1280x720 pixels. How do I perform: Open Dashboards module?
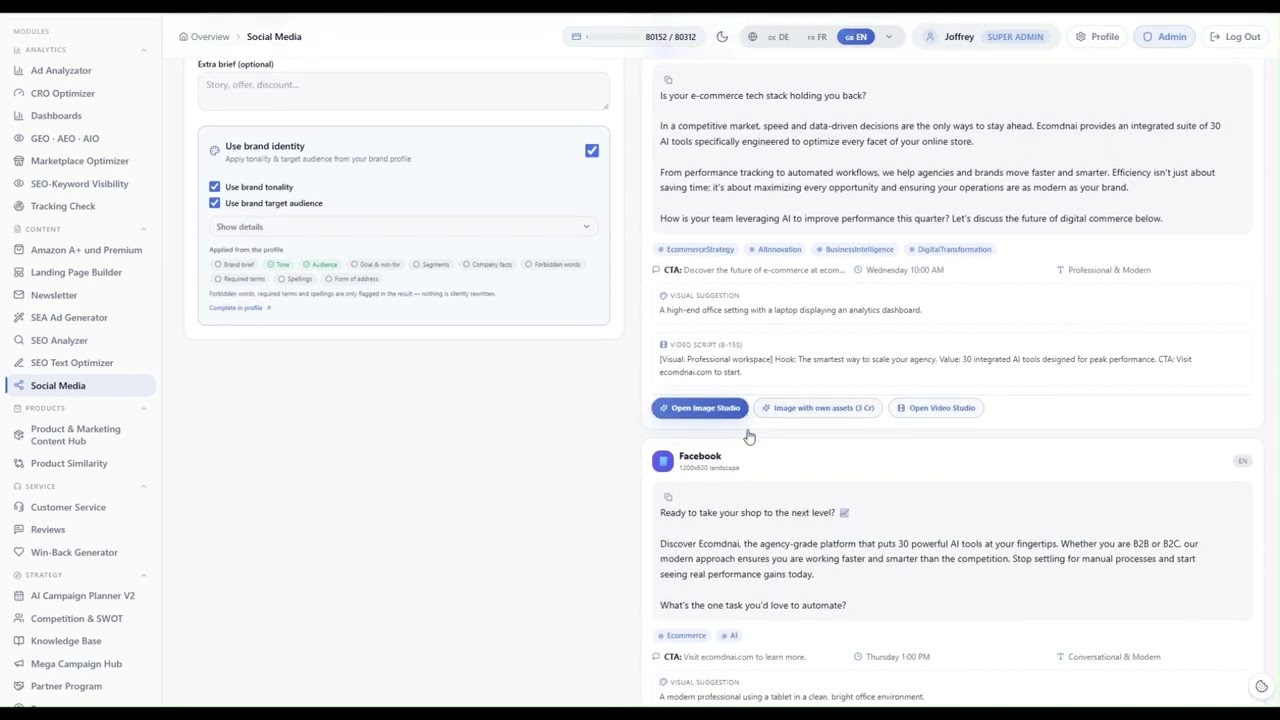(x=55, y=116)
